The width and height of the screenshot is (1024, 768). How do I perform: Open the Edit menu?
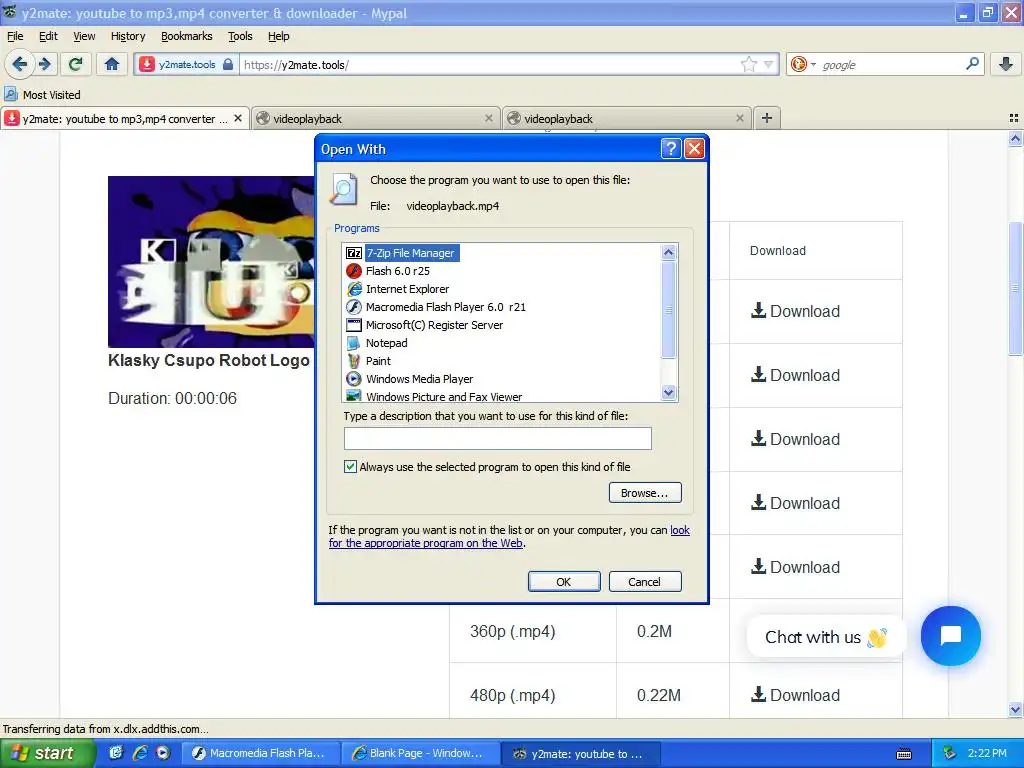click(x=48, y=36)
